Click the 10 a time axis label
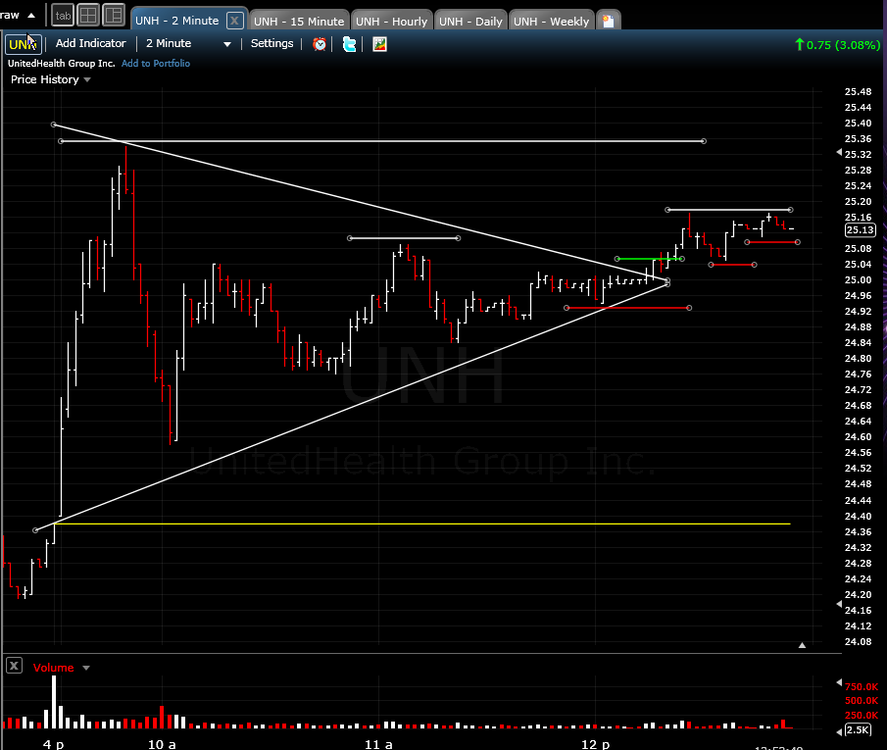 pyautogui.click(x=162, y=744)
